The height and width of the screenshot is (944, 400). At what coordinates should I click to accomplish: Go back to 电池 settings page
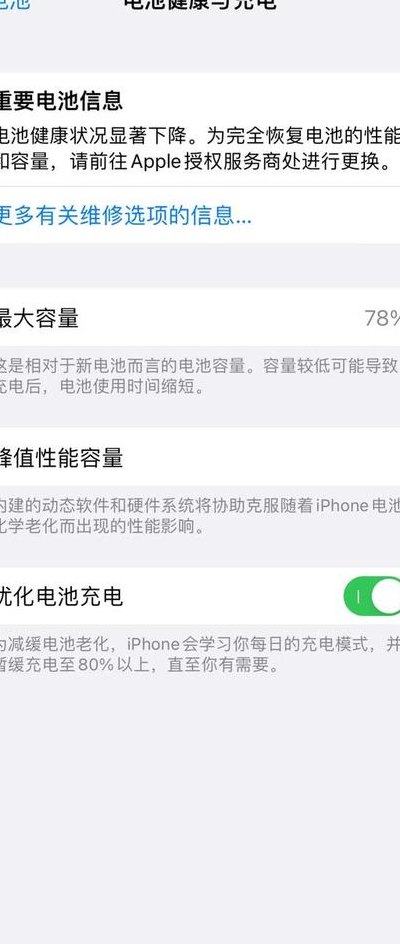point(15,4)
